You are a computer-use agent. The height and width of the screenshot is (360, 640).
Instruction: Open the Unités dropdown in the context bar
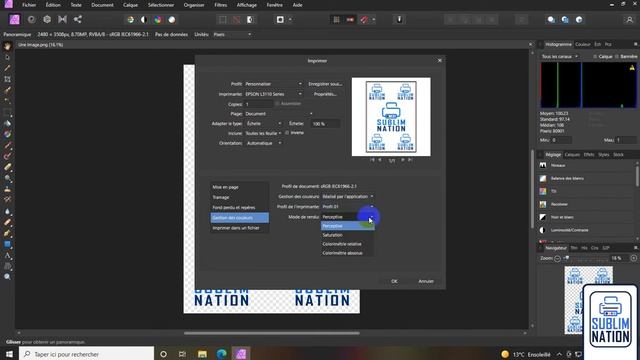tap(232, 35)
